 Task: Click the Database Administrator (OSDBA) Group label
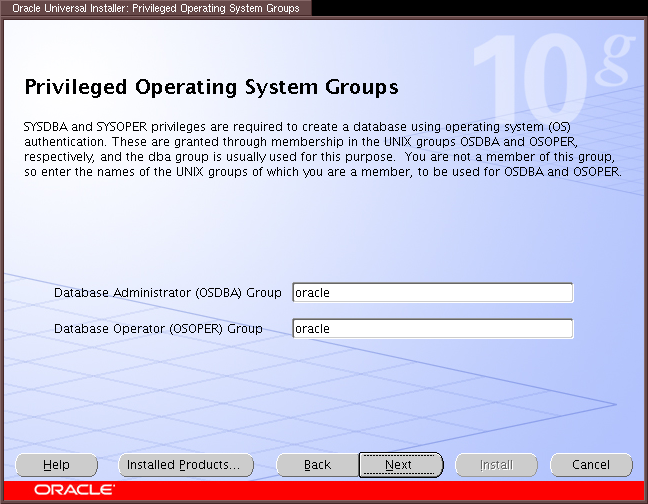(167, 293)
